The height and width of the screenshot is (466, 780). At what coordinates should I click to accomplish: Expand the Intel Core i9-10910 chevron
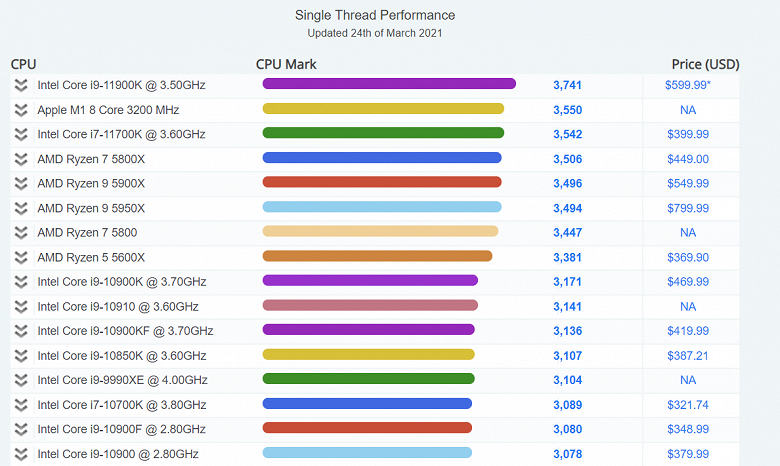(20, 306)
